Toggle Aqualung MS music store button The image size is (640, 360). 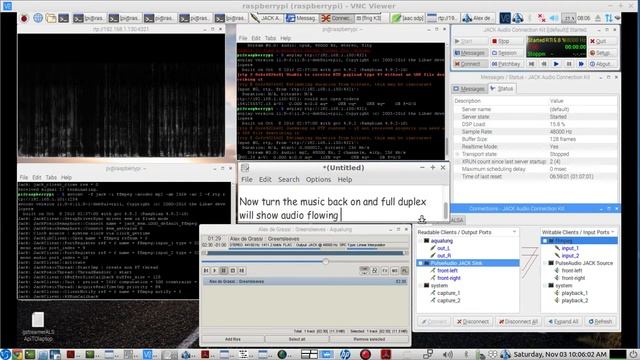pyautogui.click(x=394, y=271)
